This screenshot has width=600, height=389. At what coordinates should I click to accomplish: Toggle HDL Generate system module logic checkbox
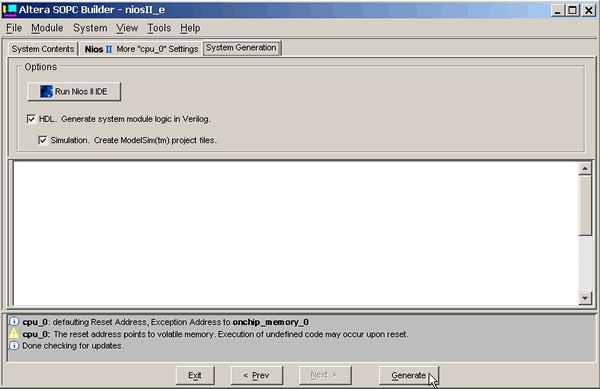[x=31, y=119]
